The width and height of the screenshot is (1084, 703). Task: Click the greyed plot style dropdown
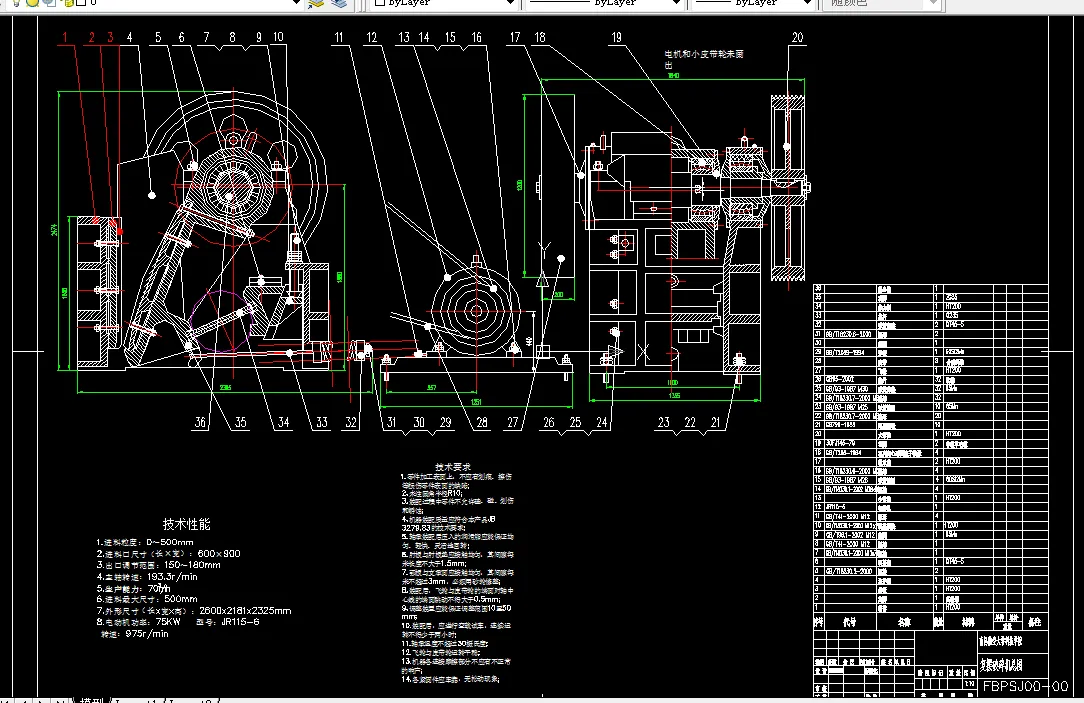[881, 3]
